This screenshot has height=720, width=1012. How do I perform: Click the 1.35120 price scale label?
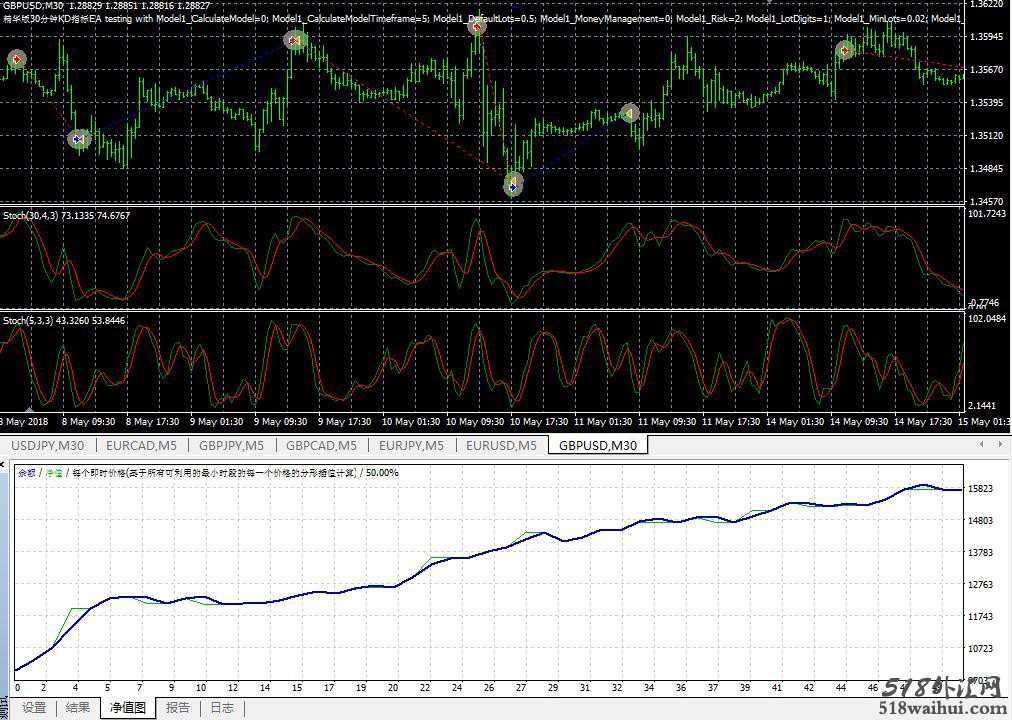tap(987, 135)
